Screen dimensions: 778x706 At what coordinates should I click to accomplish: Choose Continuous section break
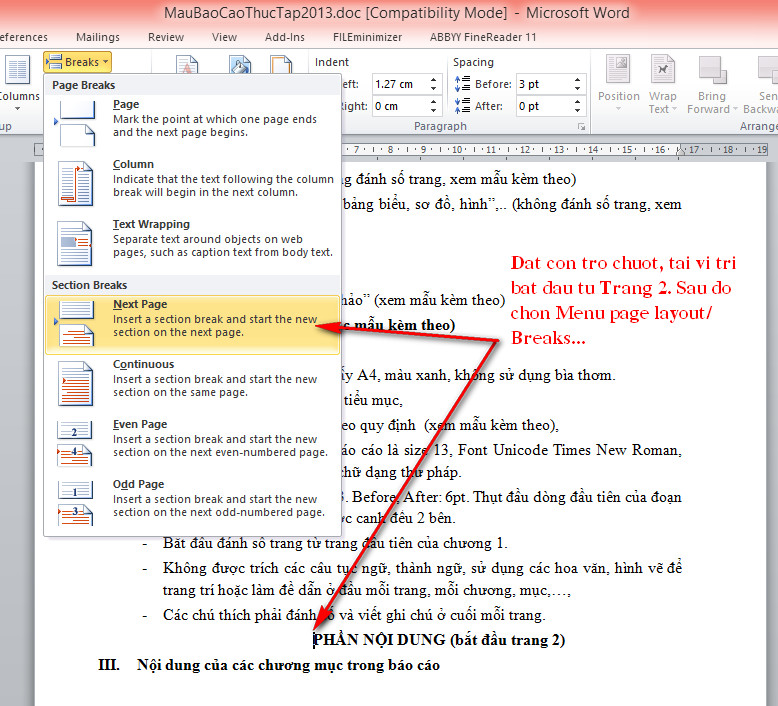[193, 383]
